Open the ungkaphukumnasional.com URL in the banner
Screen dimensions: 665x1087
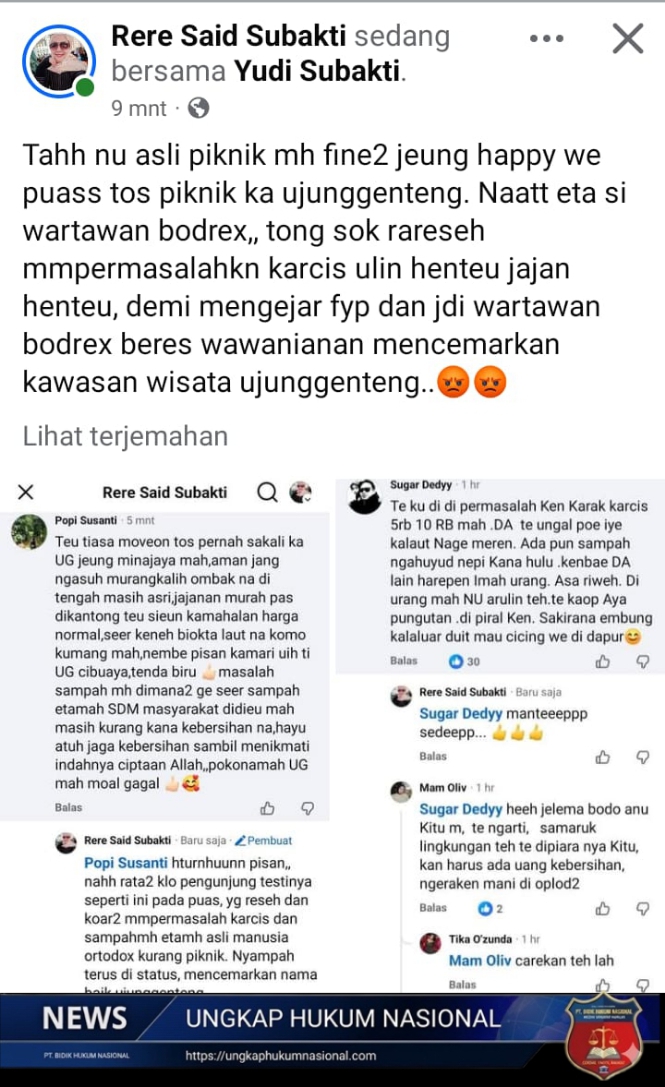pos(280,1056)
